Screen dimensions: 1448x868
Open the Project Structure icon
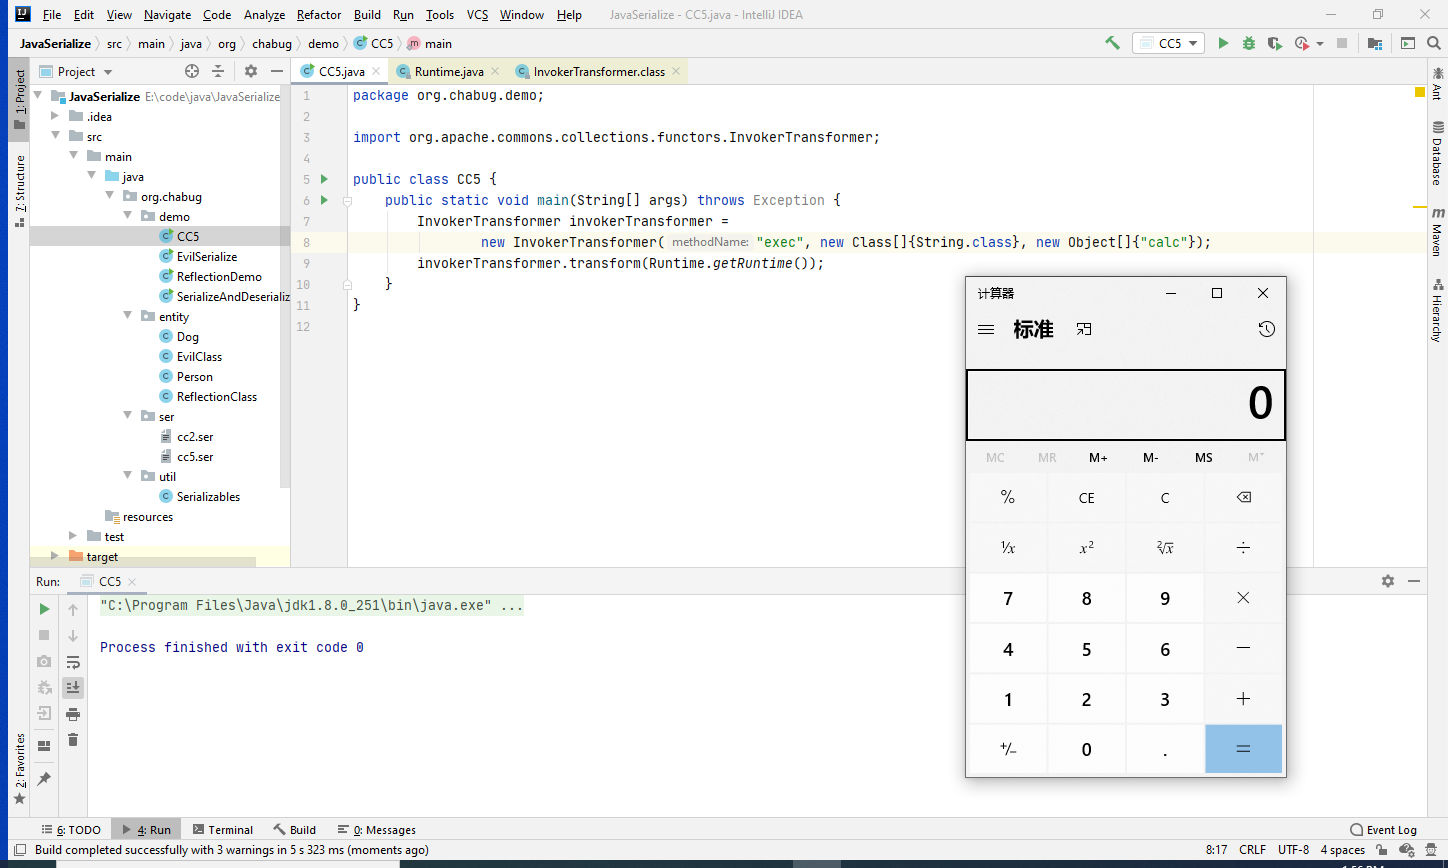pos(1375,43)
